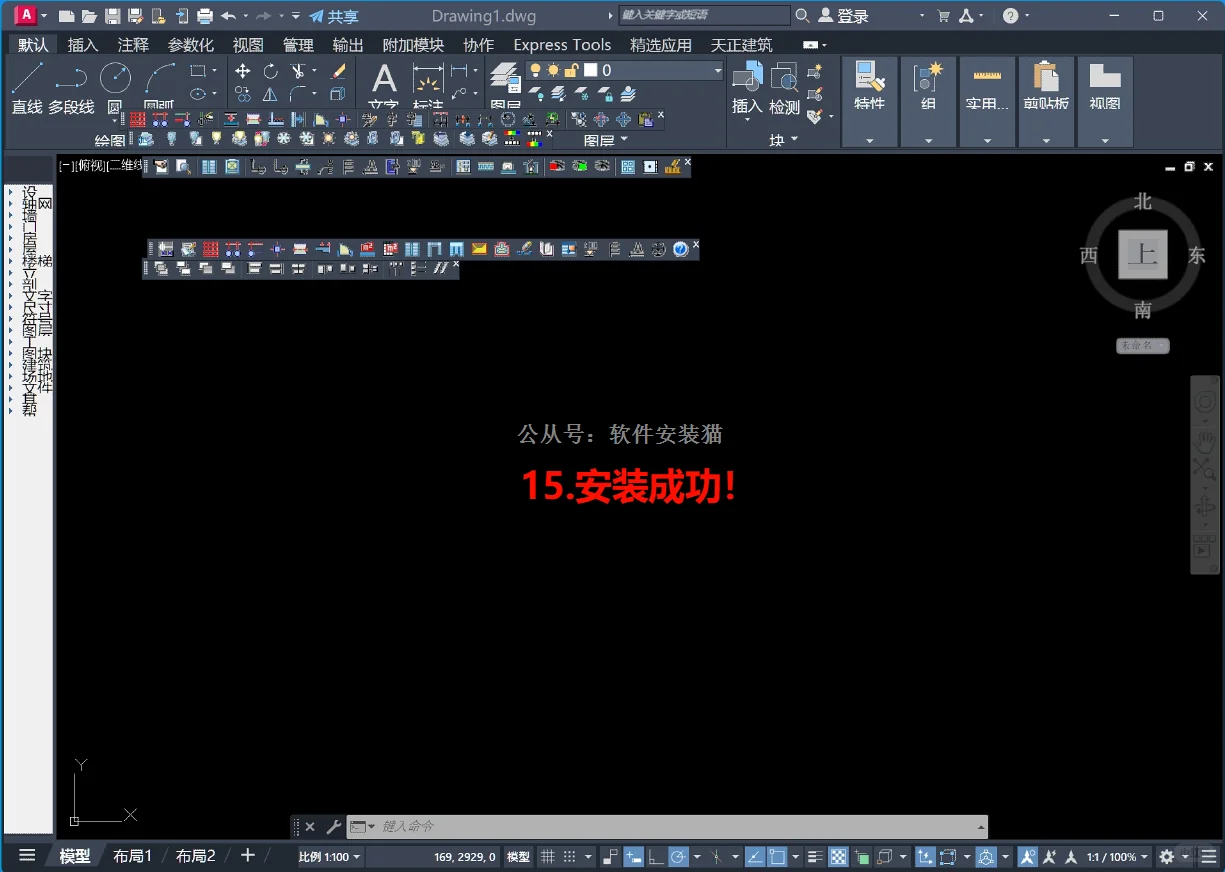The width and height of the screenshot is (1225, 872).
Task: Open the layer dropdown showing layer 0
Action: pyautogui.click(x=717, y=70)
